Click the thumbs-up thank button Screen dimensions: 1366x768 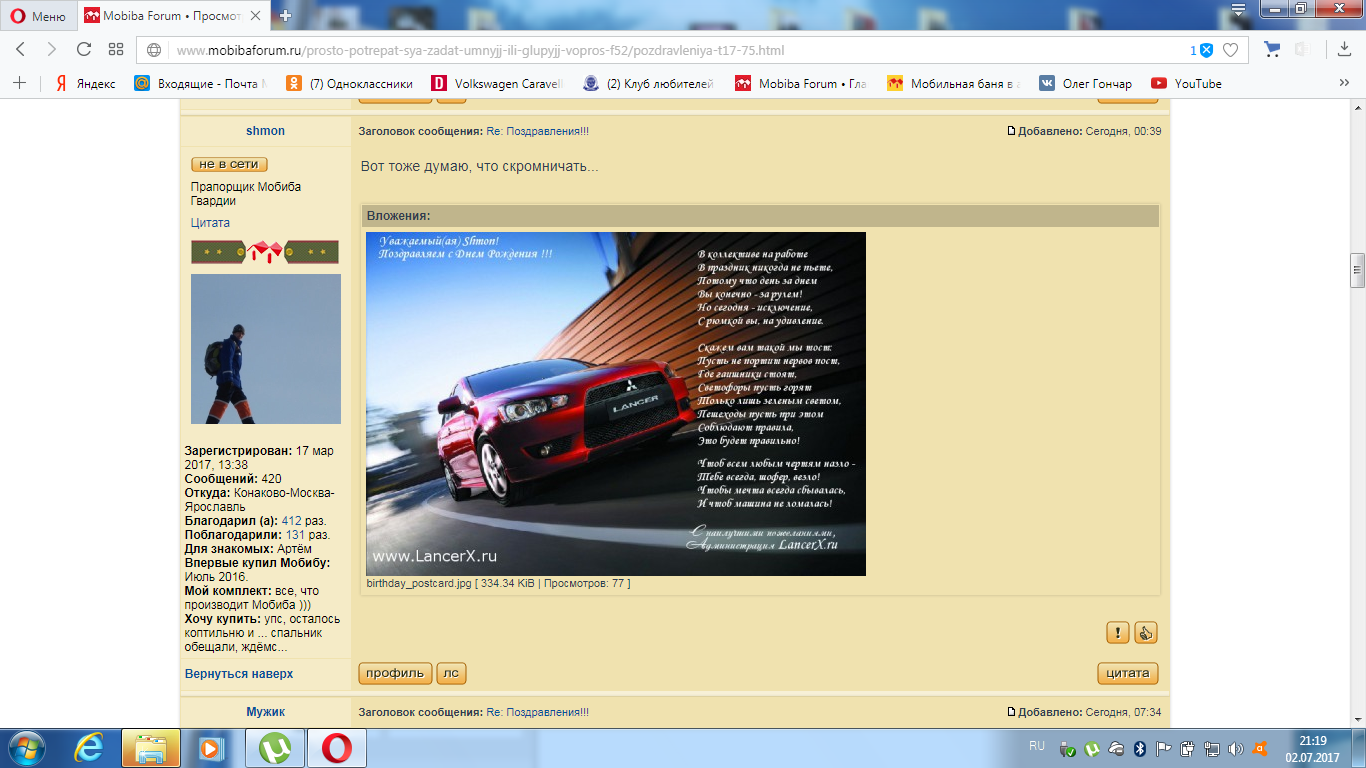(x=1145, y=632)
